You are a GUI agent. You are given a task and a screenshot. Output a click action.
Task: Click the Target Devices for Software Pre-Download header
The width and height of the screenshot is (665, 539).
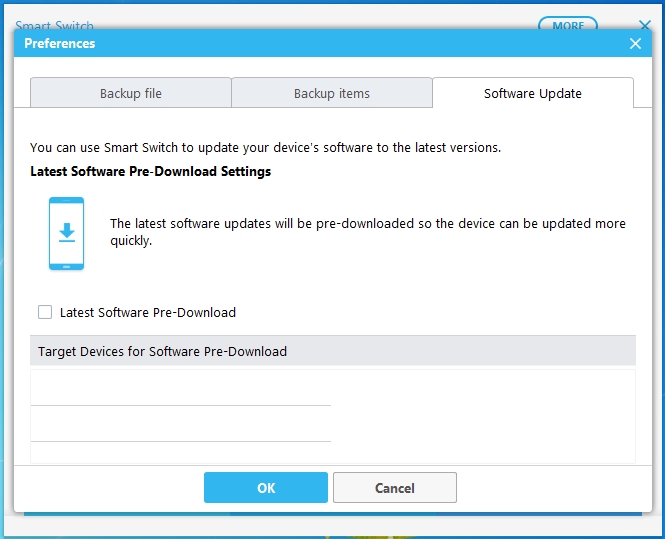(332, 351)
